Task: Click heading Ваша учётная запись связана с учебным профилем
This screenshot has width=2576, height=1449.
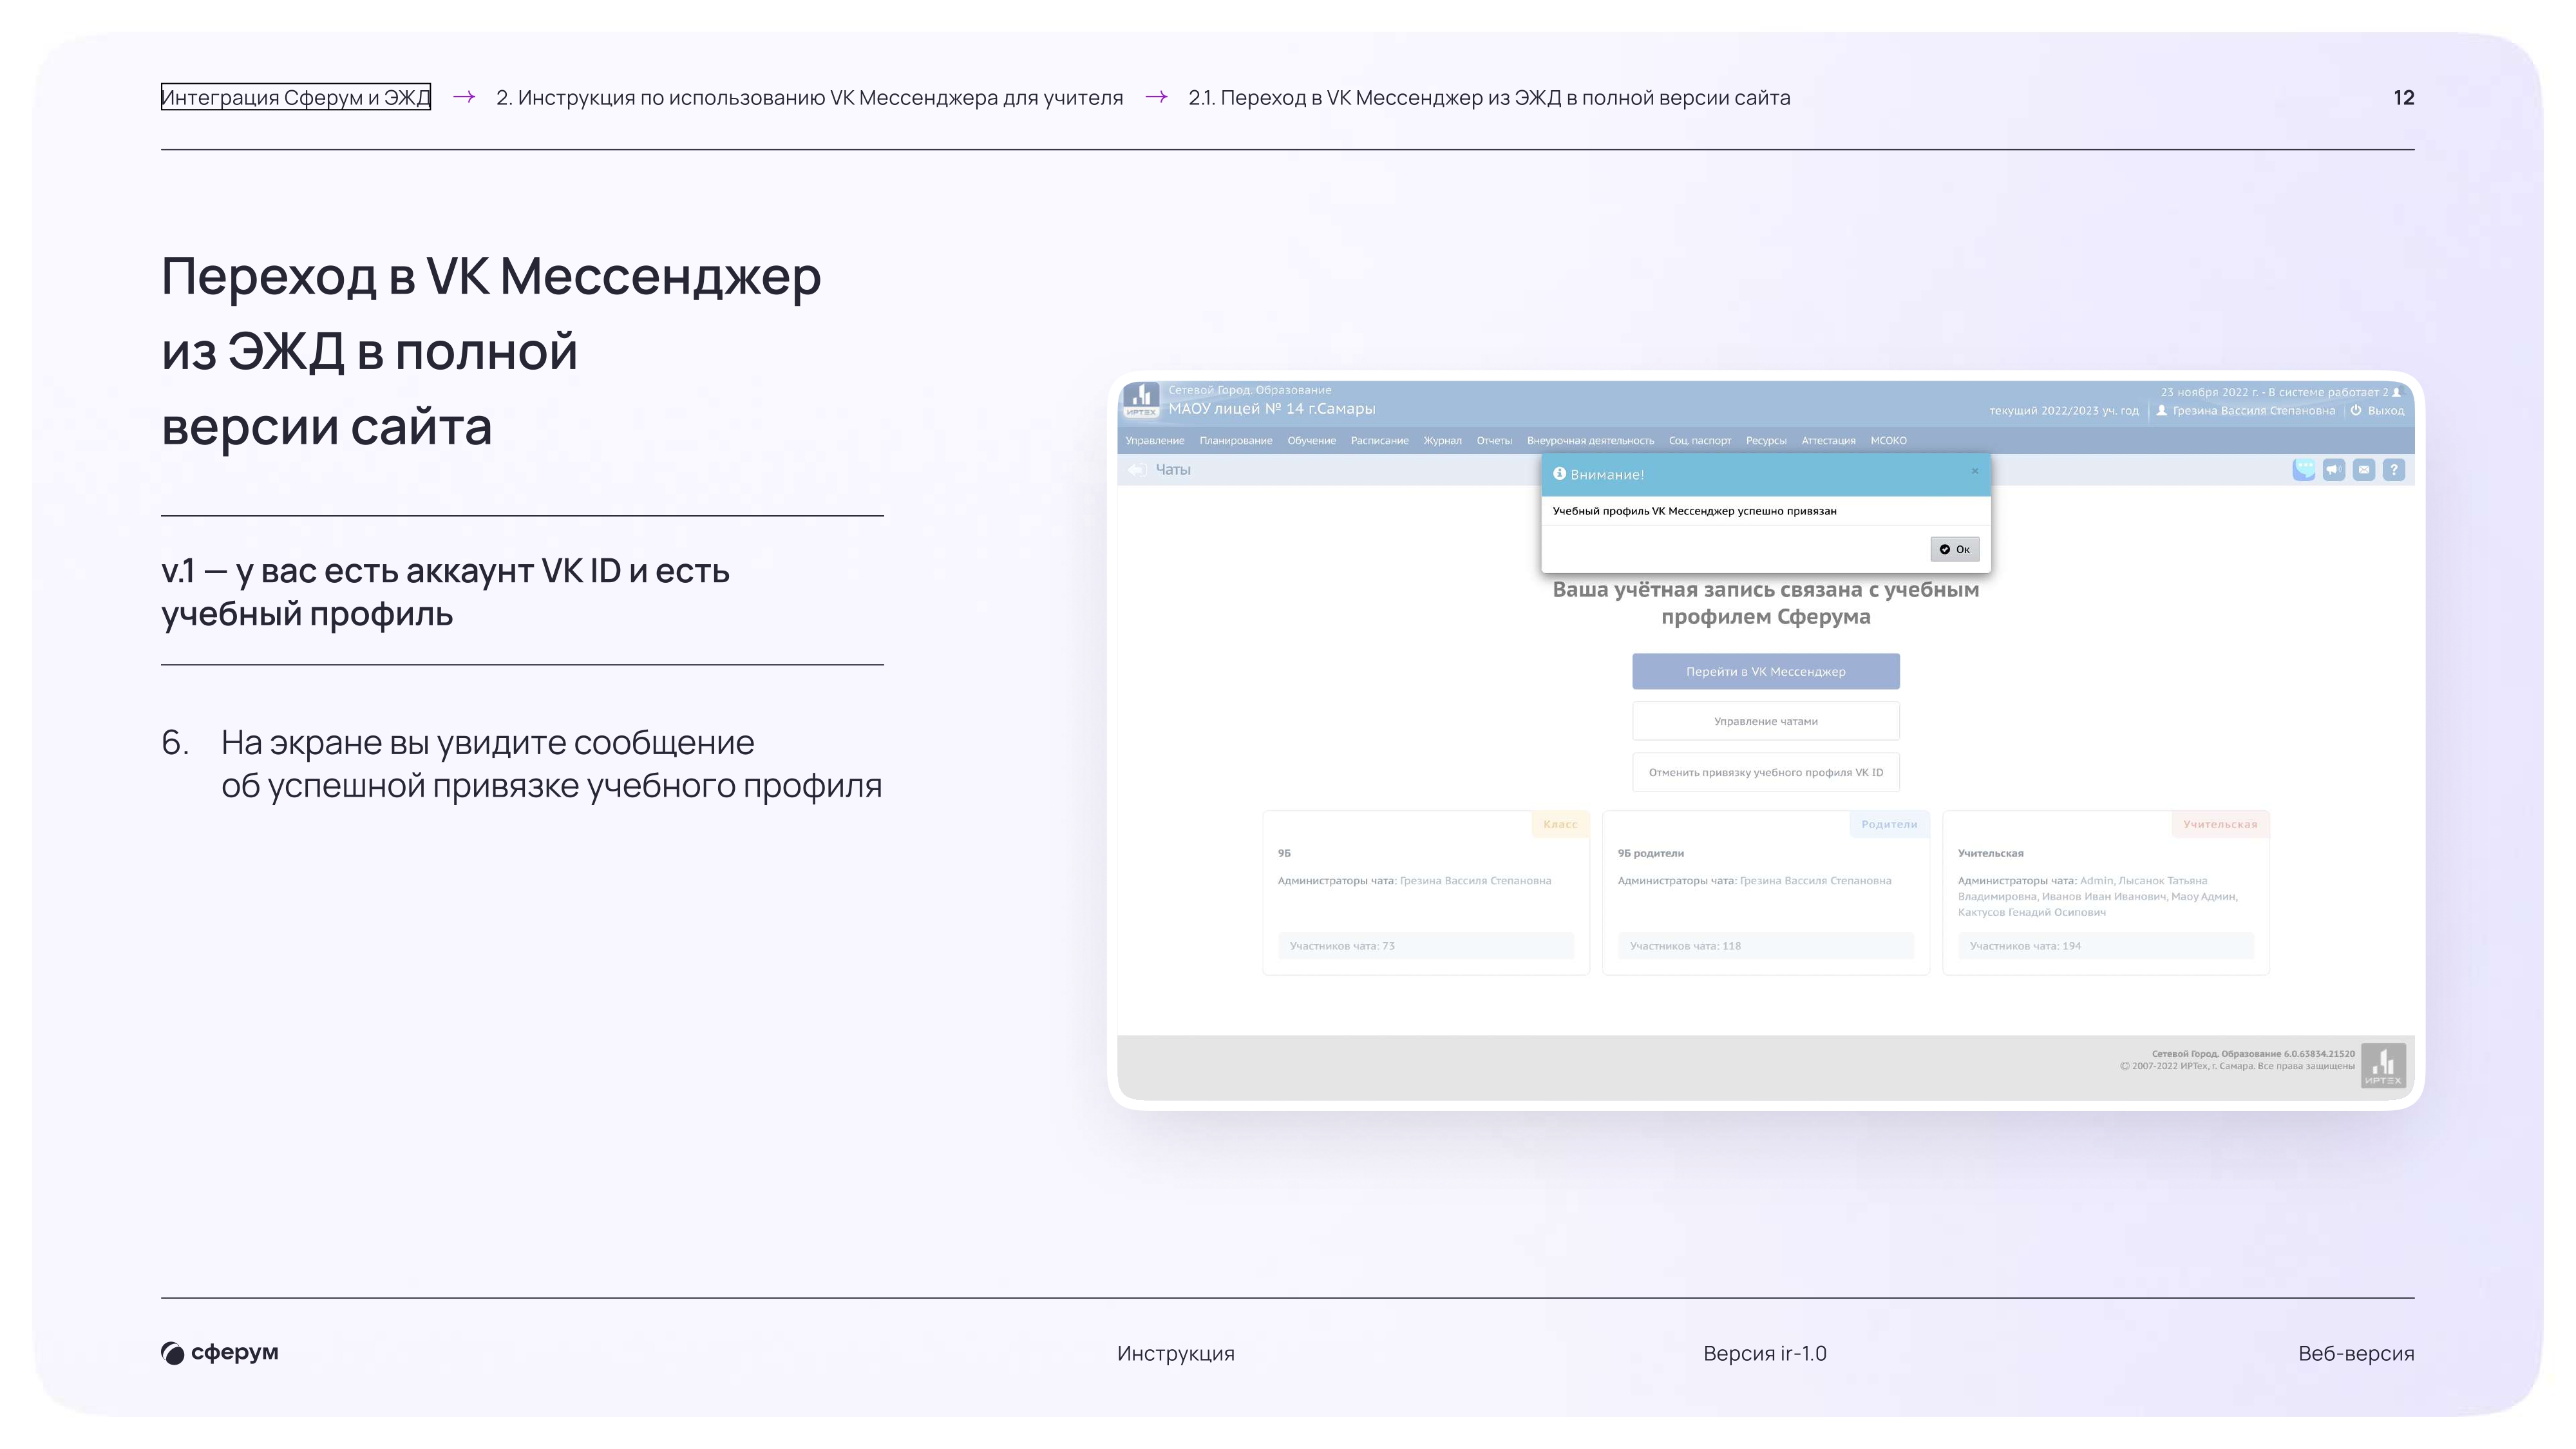Action: click(x=1766, y=603)
